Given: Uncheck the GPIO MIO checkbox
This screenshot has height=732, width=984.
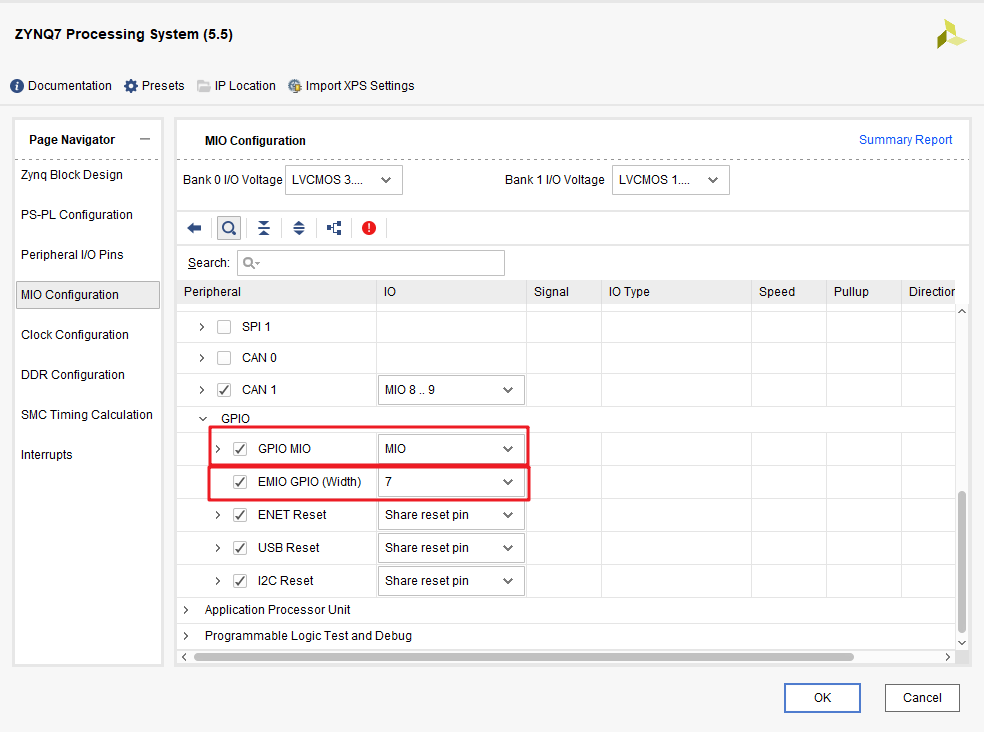Looking at the screenshot, I should point(240,449).
